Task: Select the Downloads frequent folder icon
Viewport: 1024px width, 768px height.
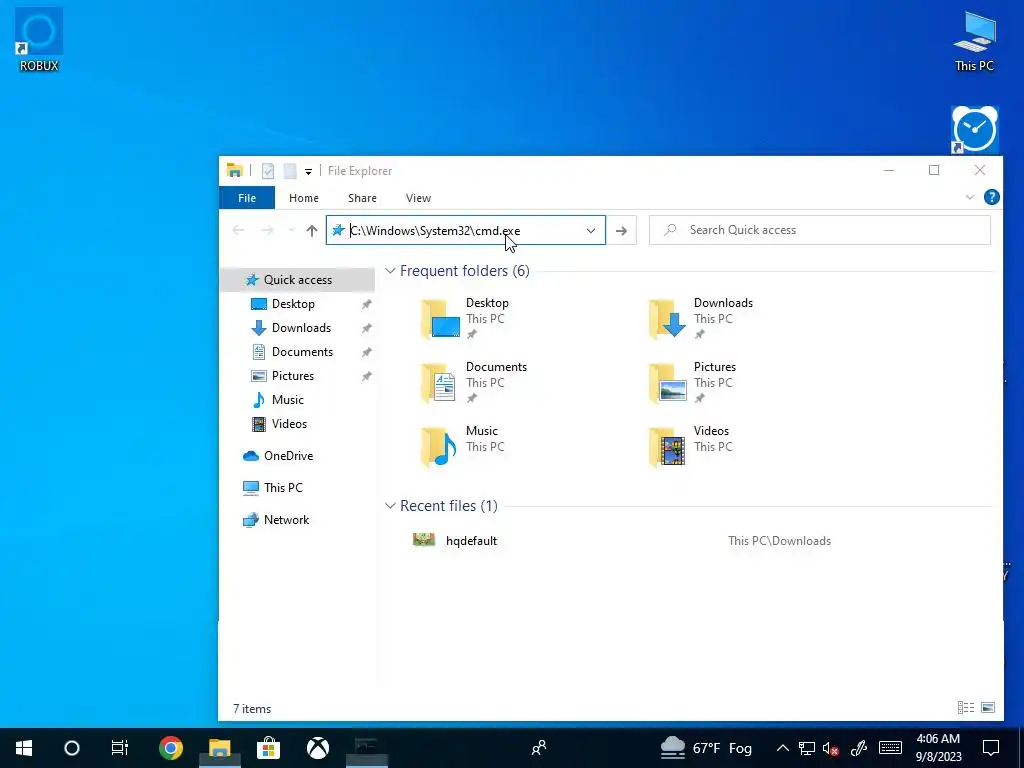Action: (x=667, y=319)
